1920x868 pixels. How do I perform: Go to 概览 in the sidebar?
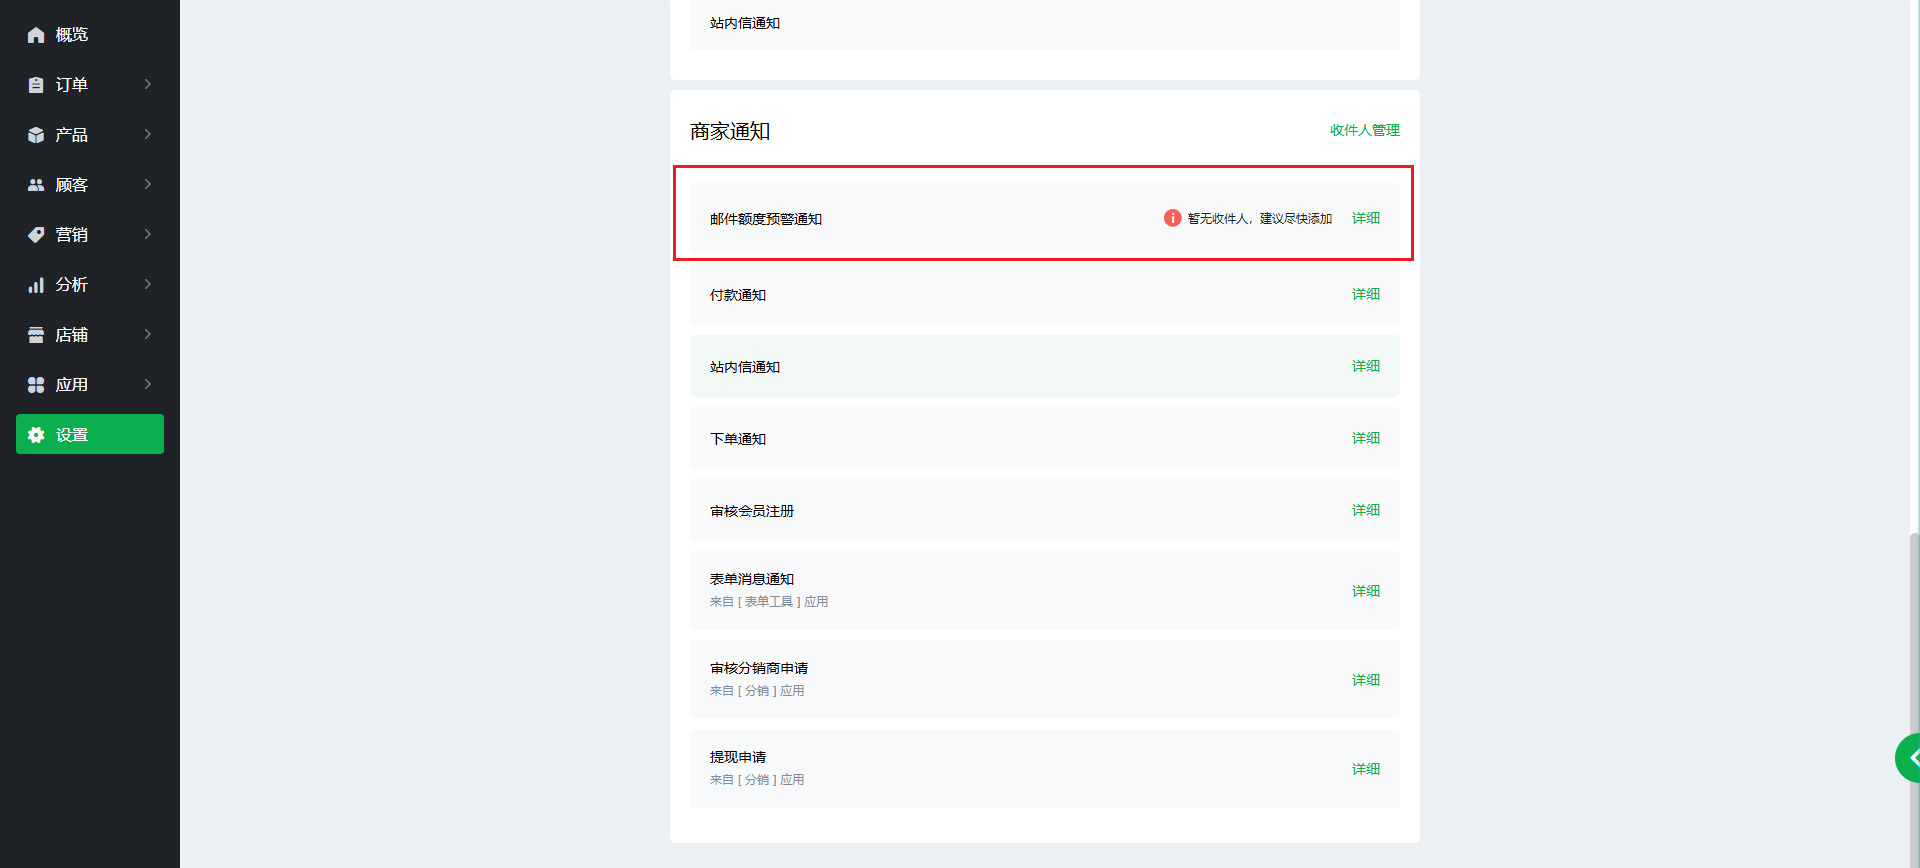click(72, 35)
